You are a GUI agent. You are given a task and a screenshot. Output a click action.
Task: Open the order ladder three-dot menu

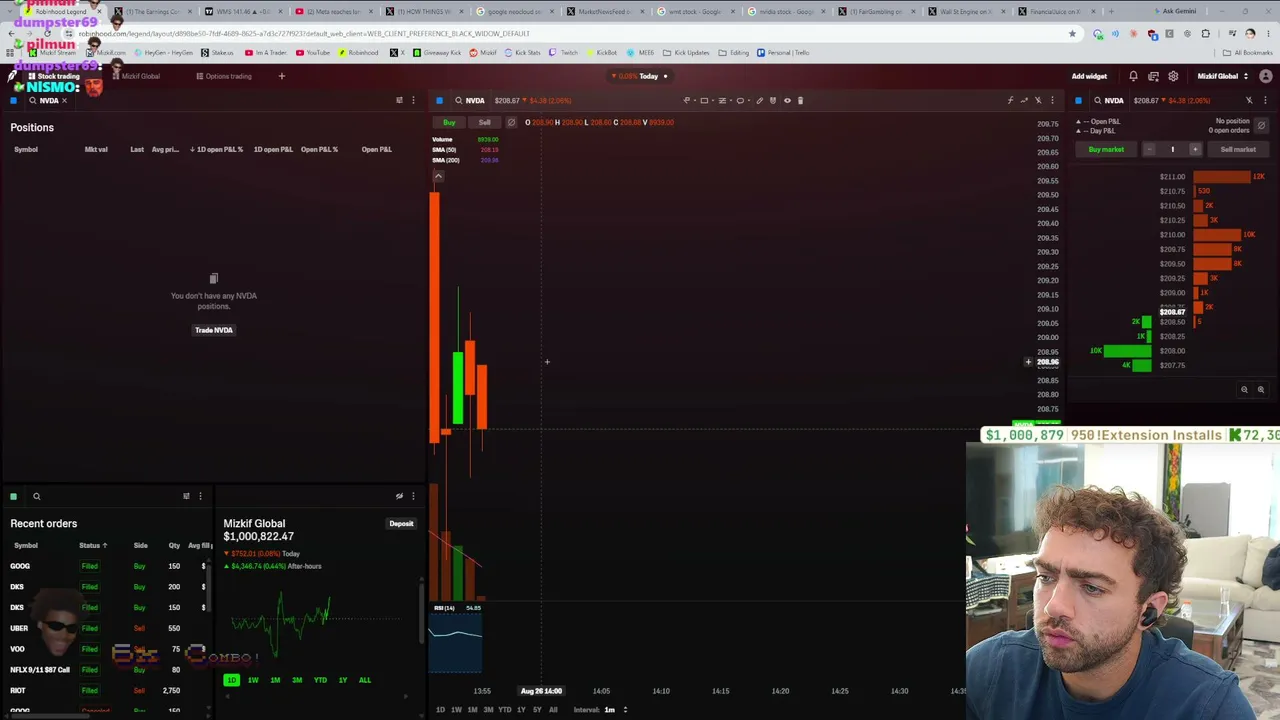[1265, 100]
